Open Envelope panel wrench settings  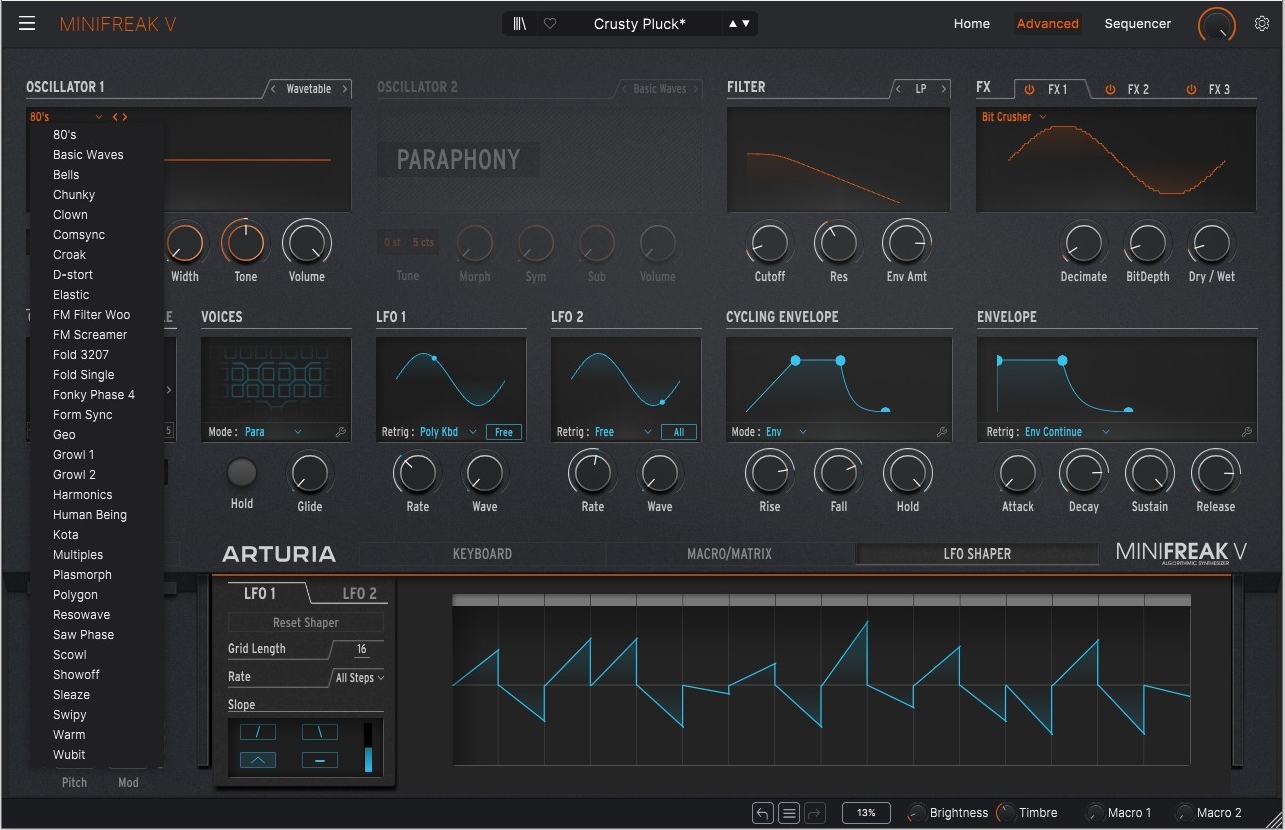tap(1246, 432)
